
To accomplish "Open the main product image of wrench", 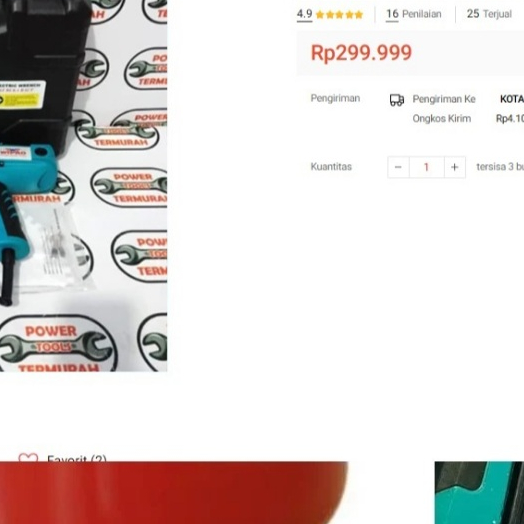I will [84, 185].
